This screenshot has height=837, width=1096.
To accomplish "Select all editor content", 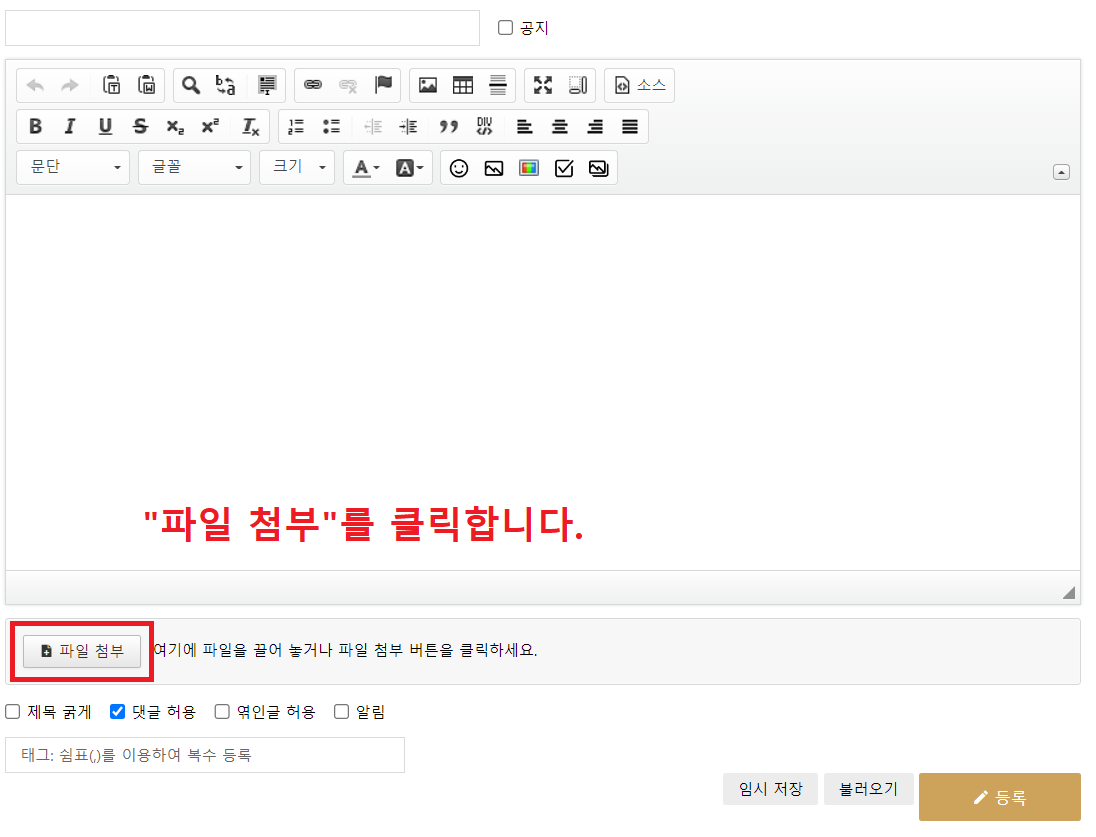I will 267,85.
